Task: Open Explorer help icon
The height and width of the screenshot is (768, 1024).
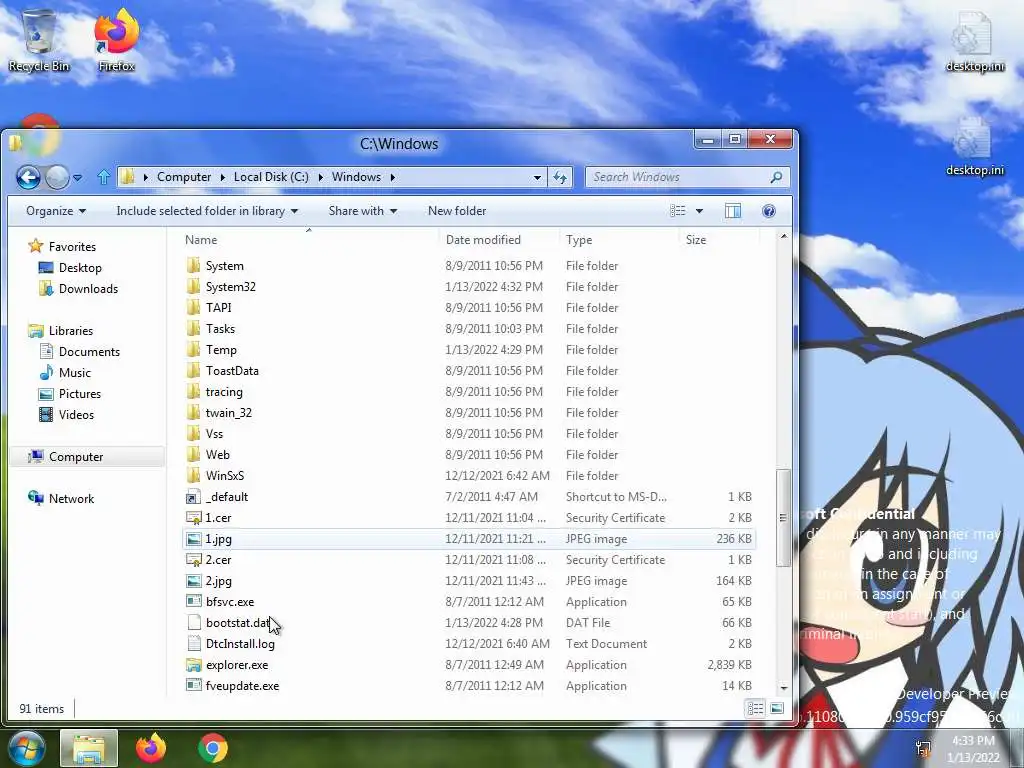Action: click(769, 211)
